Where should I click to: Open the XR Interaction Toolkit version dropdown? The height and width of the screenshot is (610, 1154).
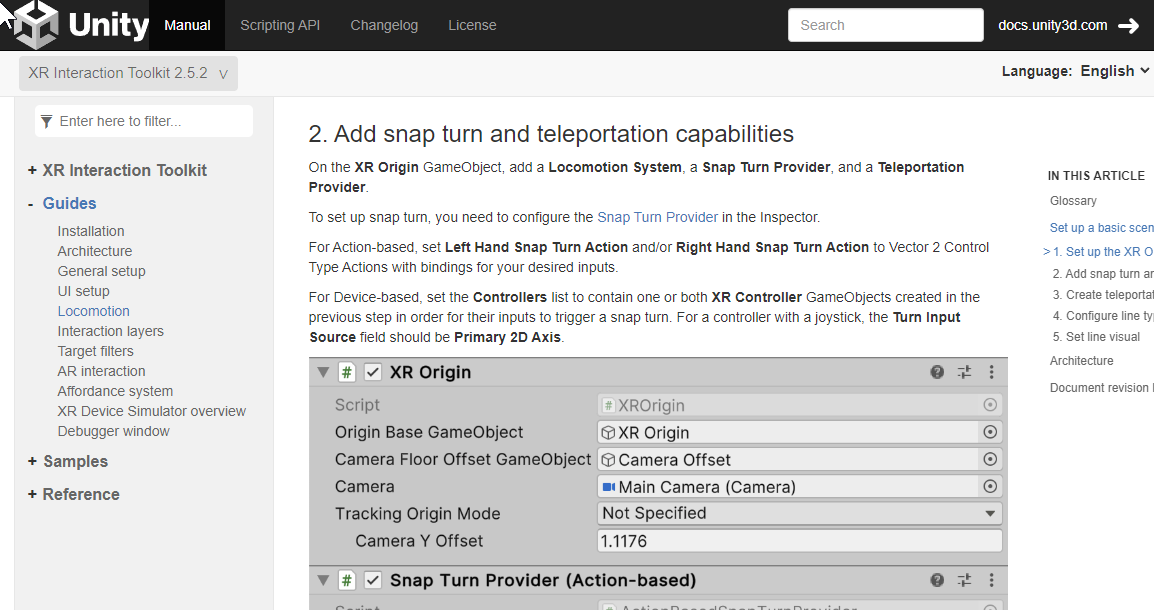tap(128, 73)
